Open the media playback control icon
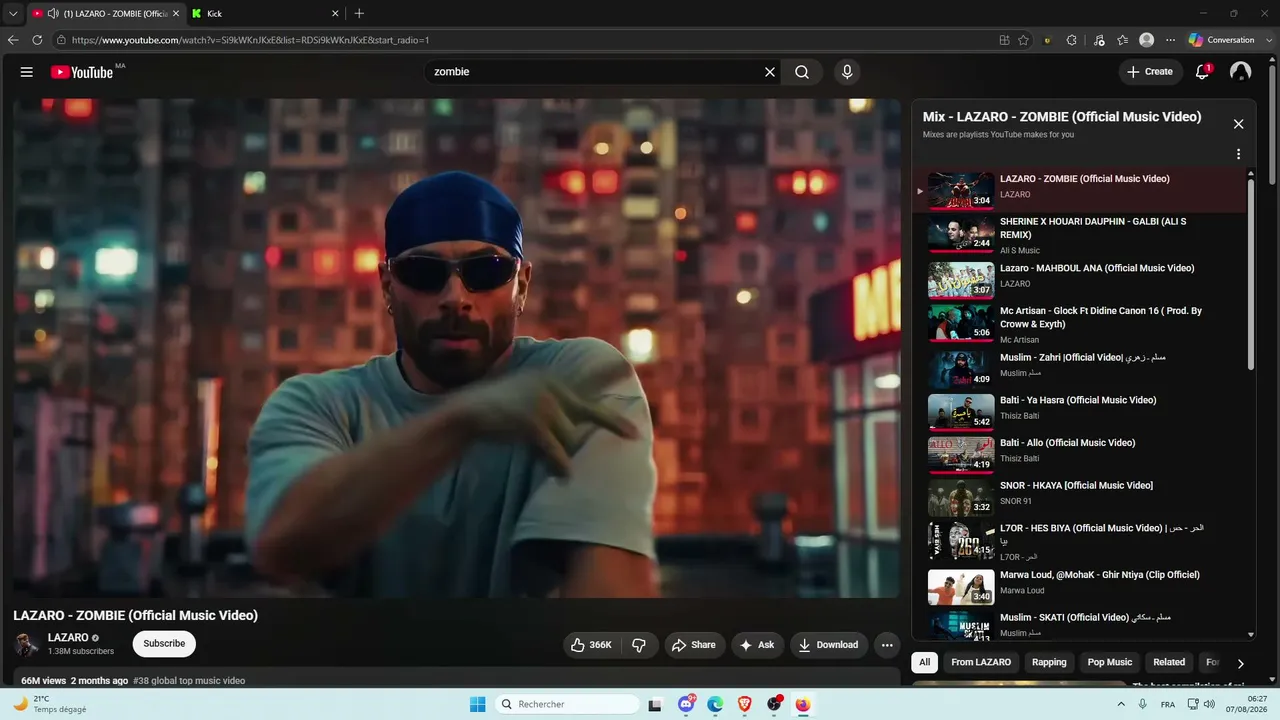 point(1099,40)
